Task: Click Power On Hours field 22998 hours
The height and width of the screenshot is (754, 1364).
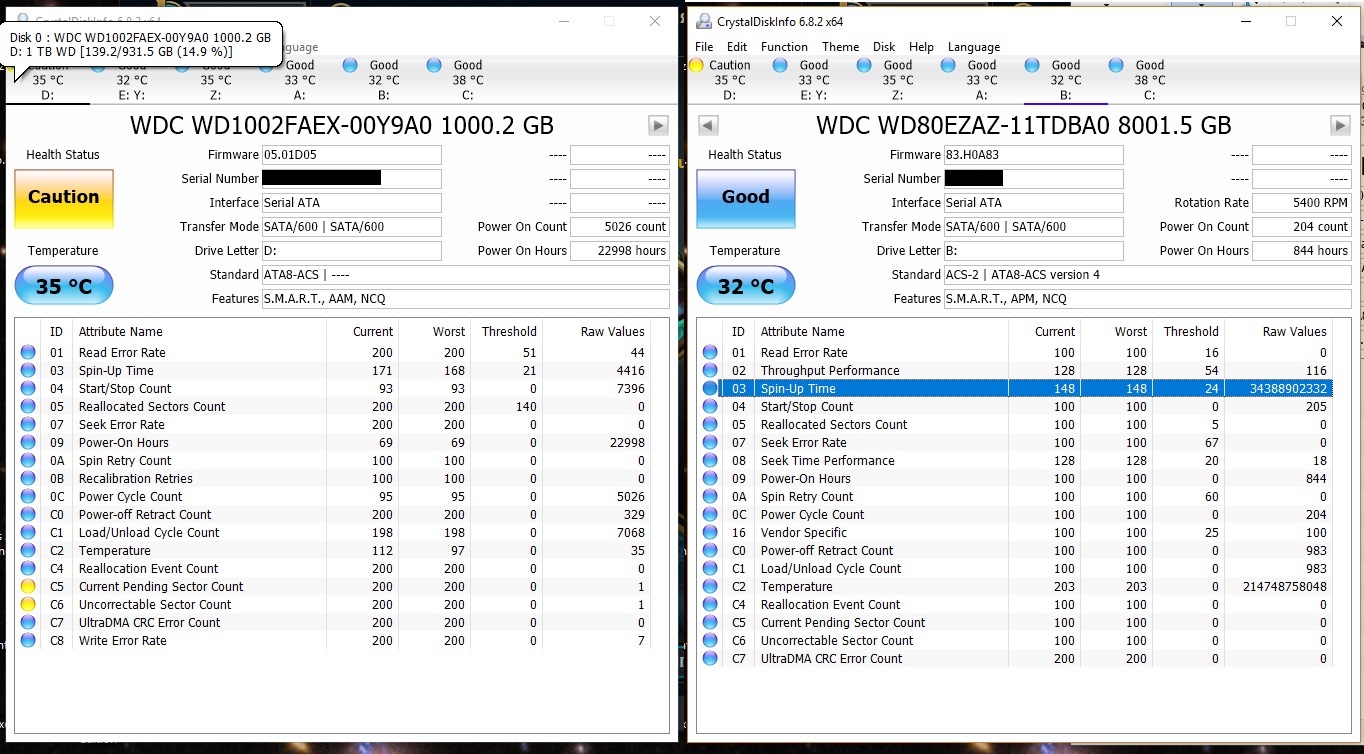Action: 620,251
